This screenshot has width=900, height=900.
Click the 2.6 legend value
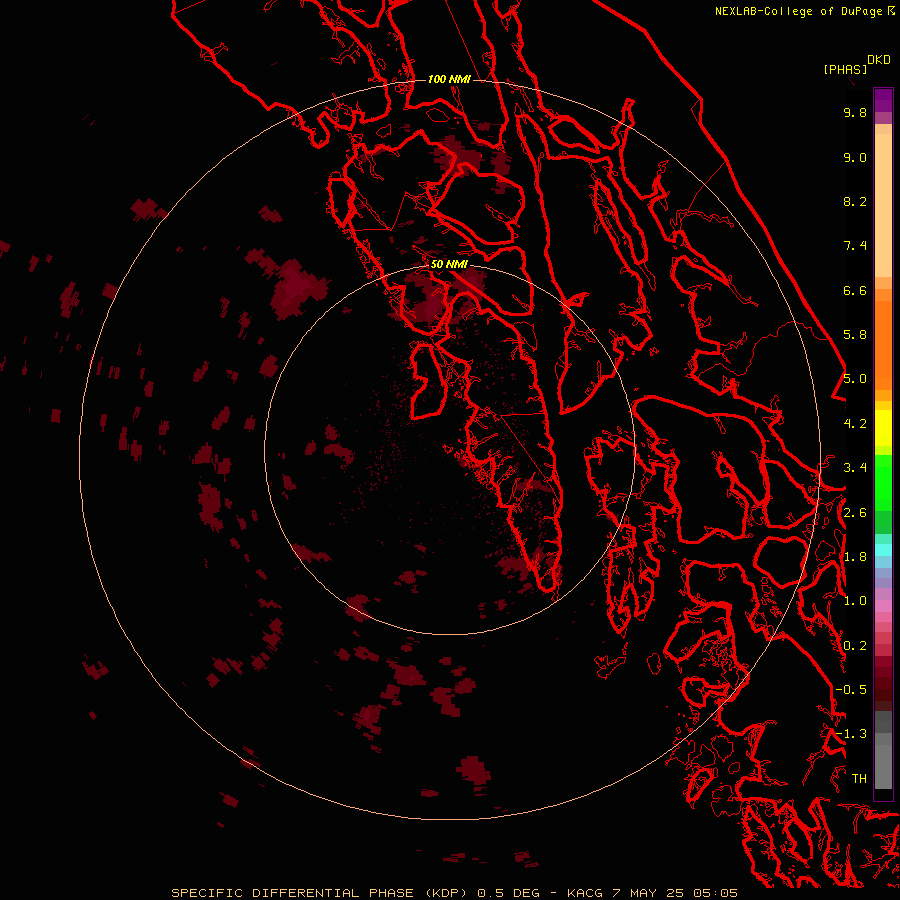click(x=855, y=513)
